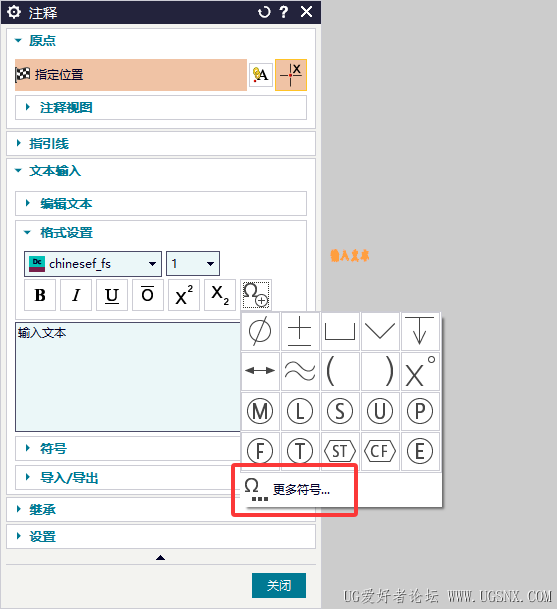Insert the plus-minus tolerance symbol
The height and width of the screenshot is (609, 557).
click(300, 331)
